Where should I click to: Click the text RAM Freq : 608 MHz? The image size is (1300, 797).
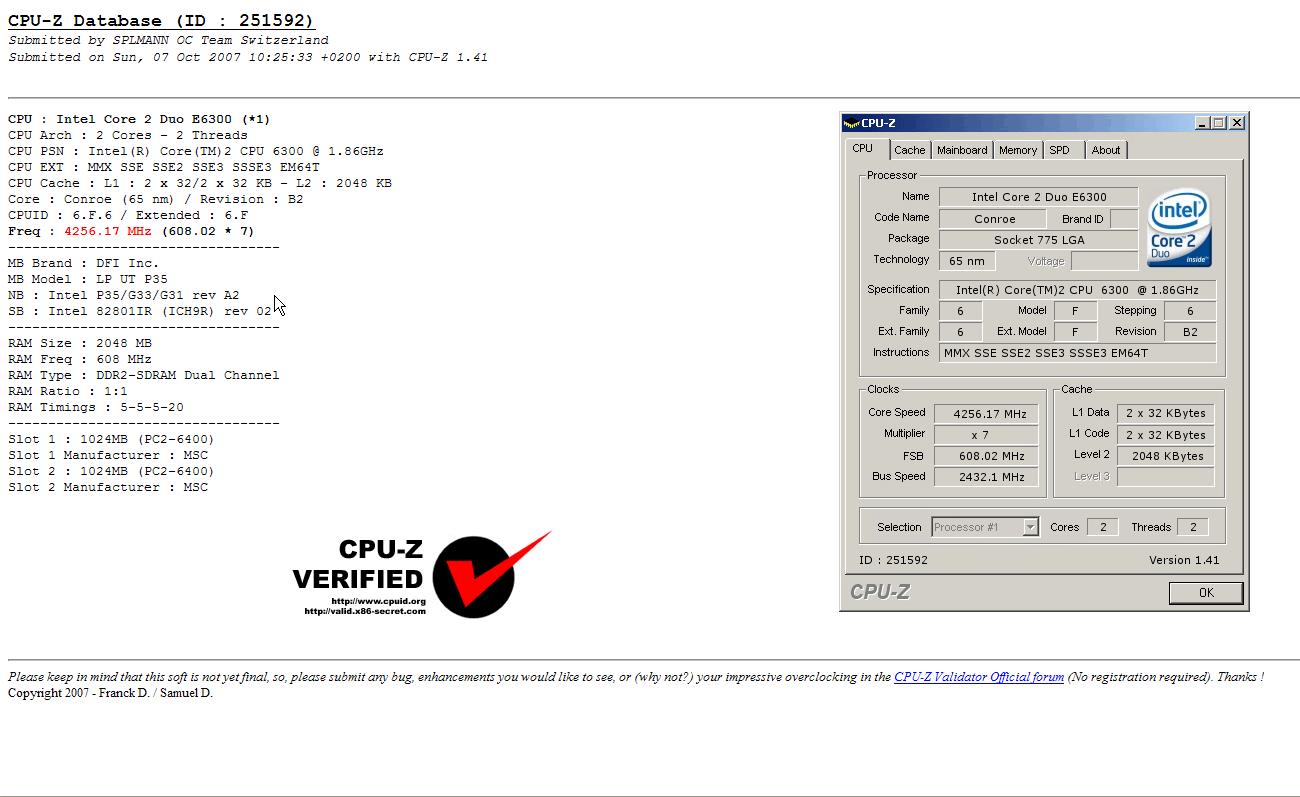(80, 359)
